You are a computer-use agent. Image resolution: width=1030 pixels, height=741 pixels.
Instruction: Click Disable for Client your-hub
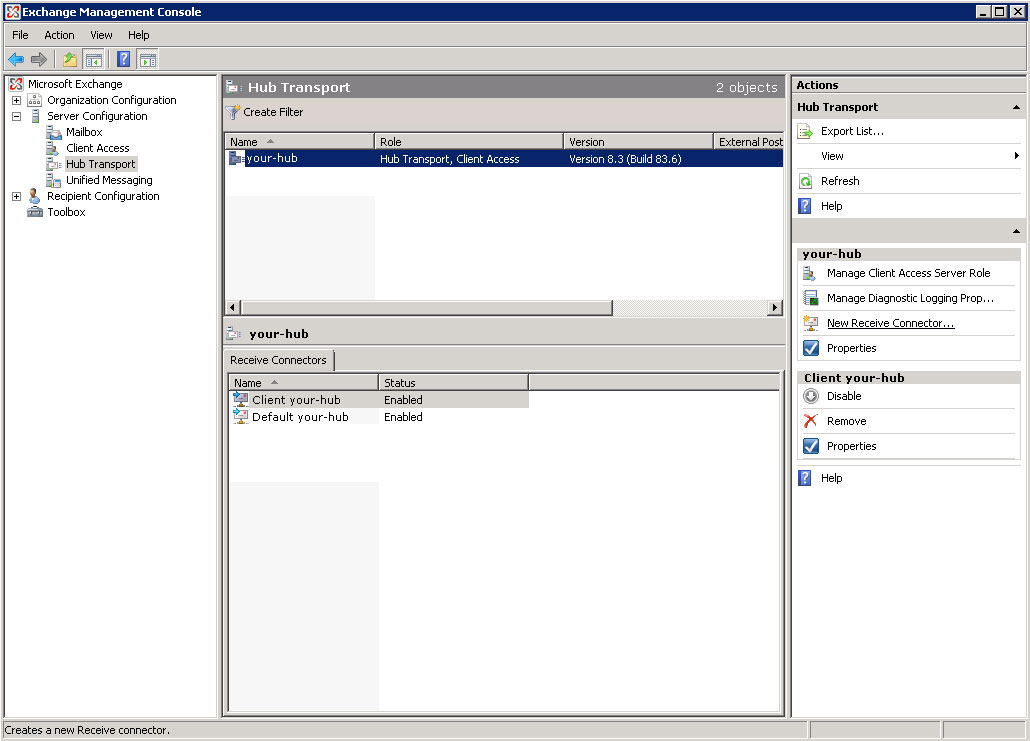click(843, 396)
